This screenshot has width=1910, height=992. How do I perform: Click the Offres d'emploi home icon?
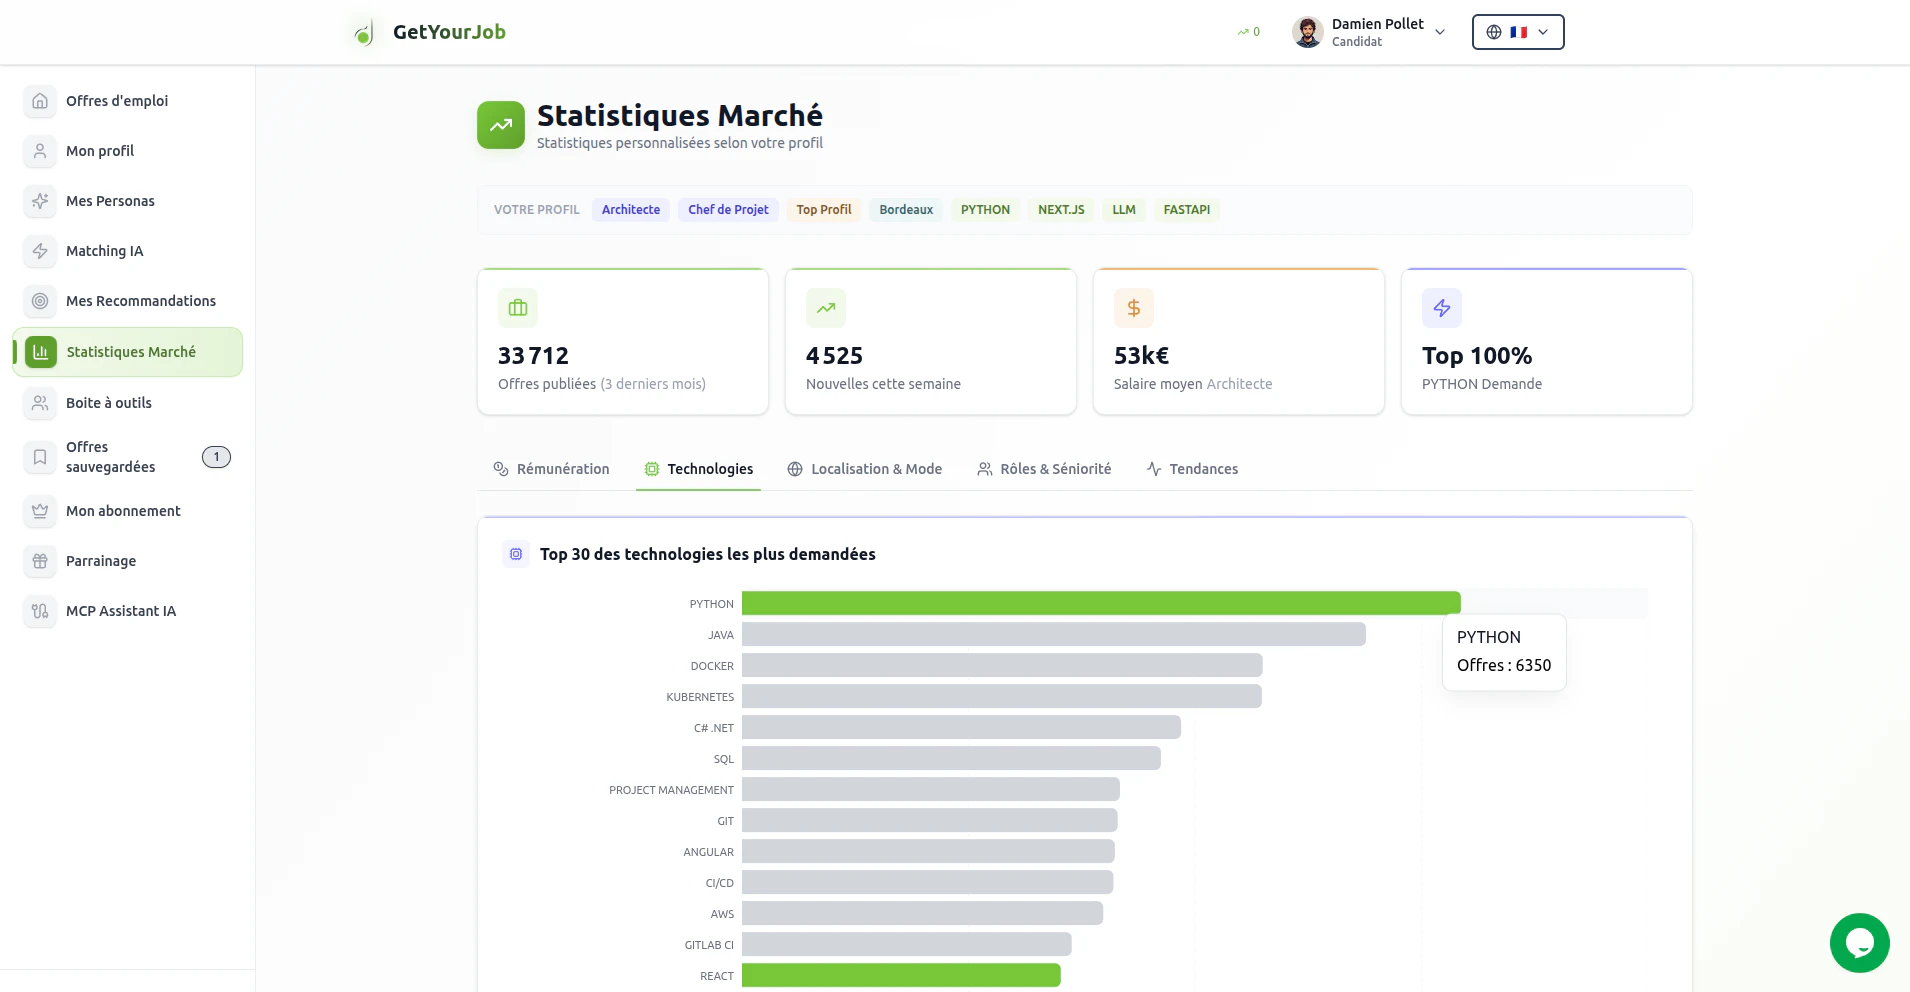click(39, 101)
